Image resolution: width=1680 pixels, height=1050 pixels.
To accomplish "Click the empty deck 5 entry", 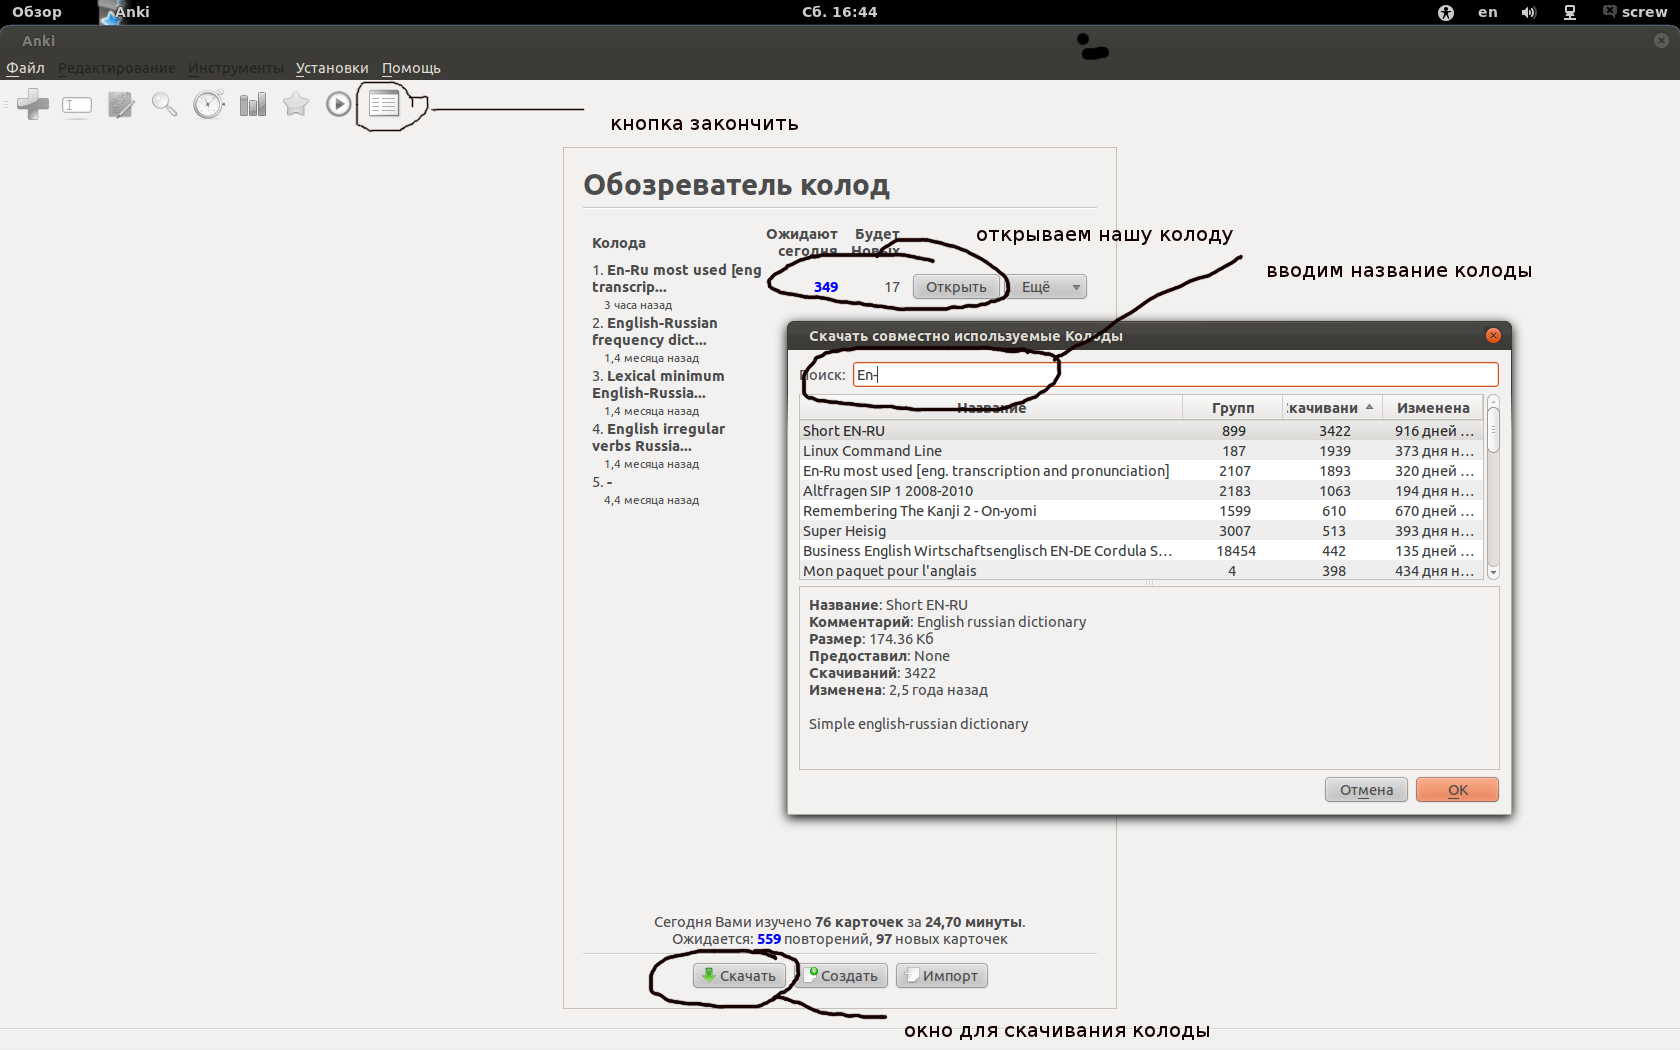I will point(602,482).
